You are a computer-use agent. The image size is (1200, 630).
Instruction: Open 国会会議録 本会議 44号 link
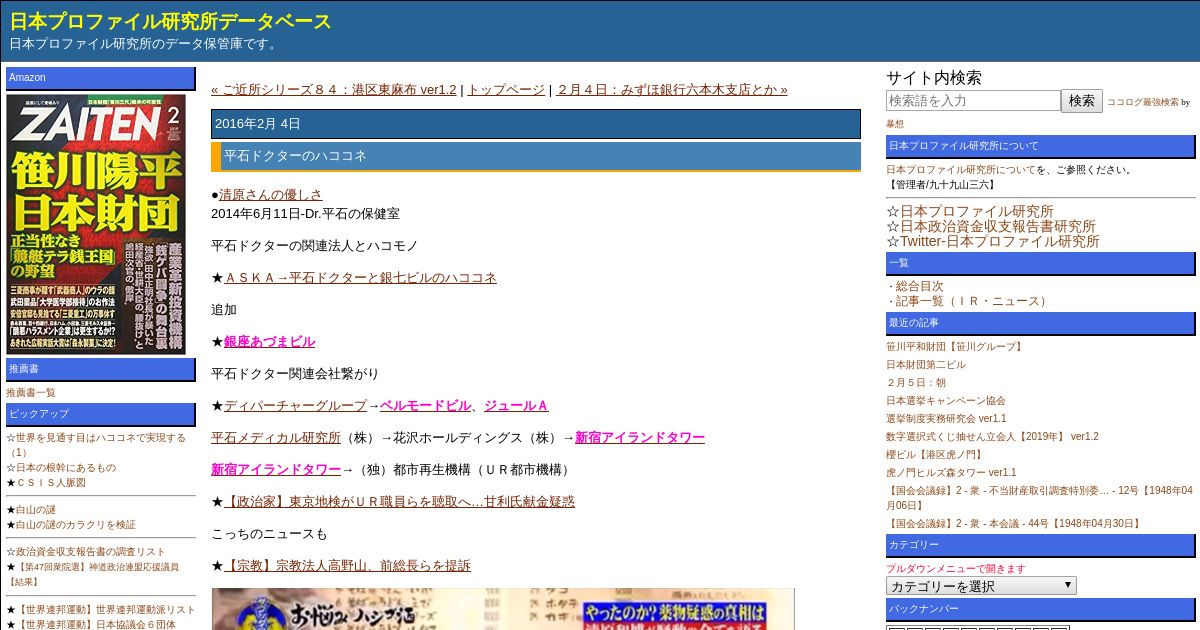click(1014, 523)
